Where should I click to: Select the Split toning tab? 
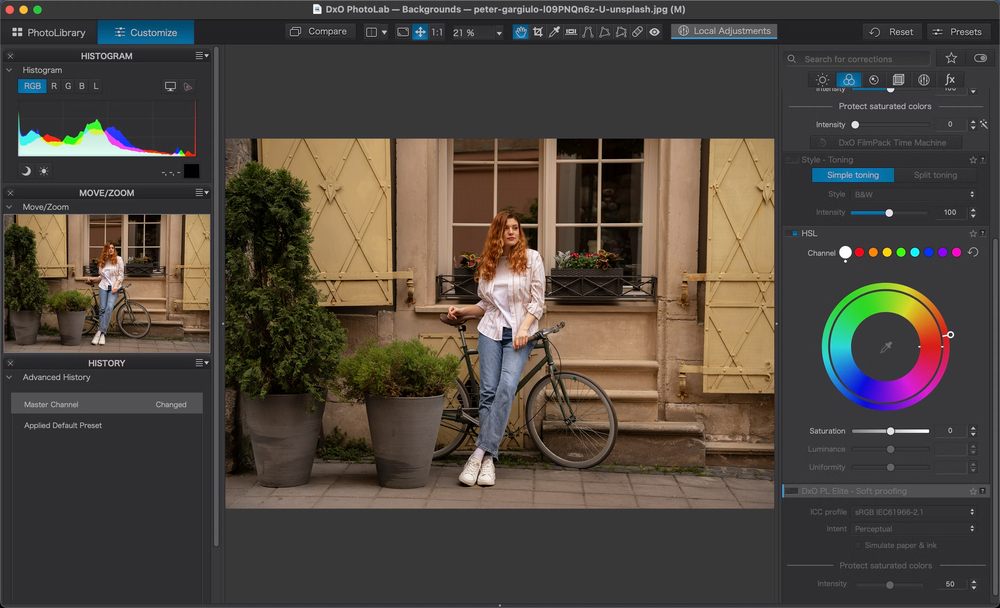(x=935, y=175)
